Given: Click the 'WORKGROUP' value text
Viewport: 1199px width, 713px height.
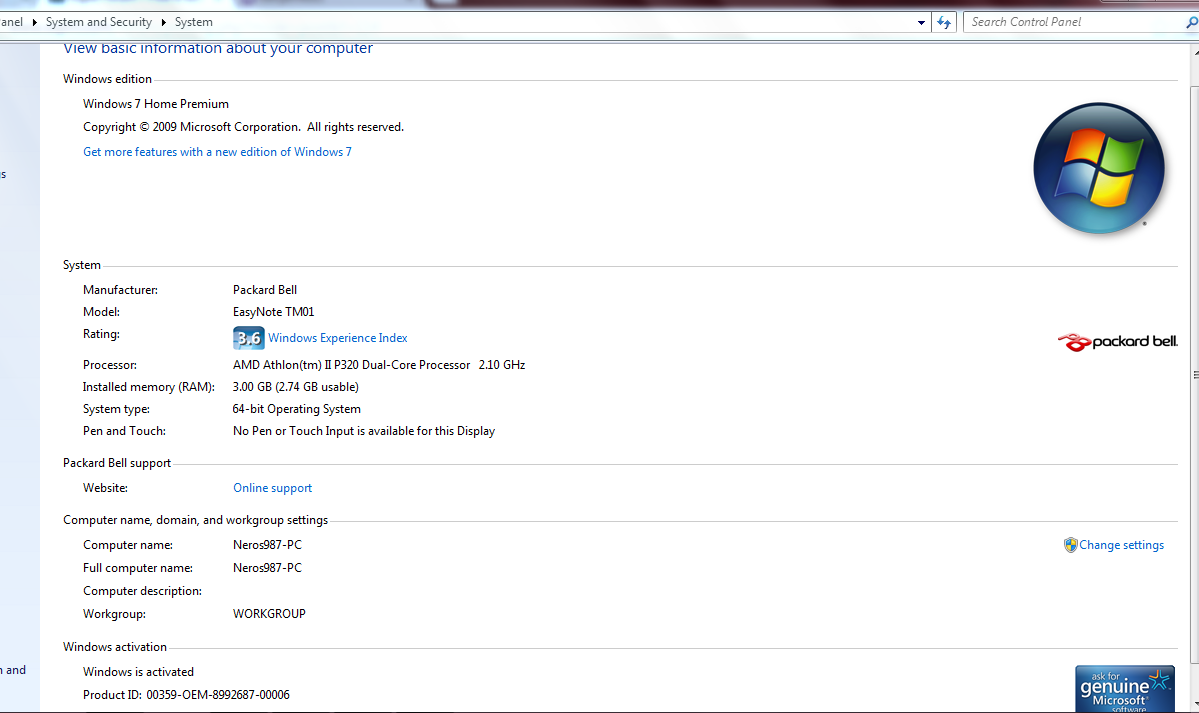Looking at the screenshot, I should [269, 614].
